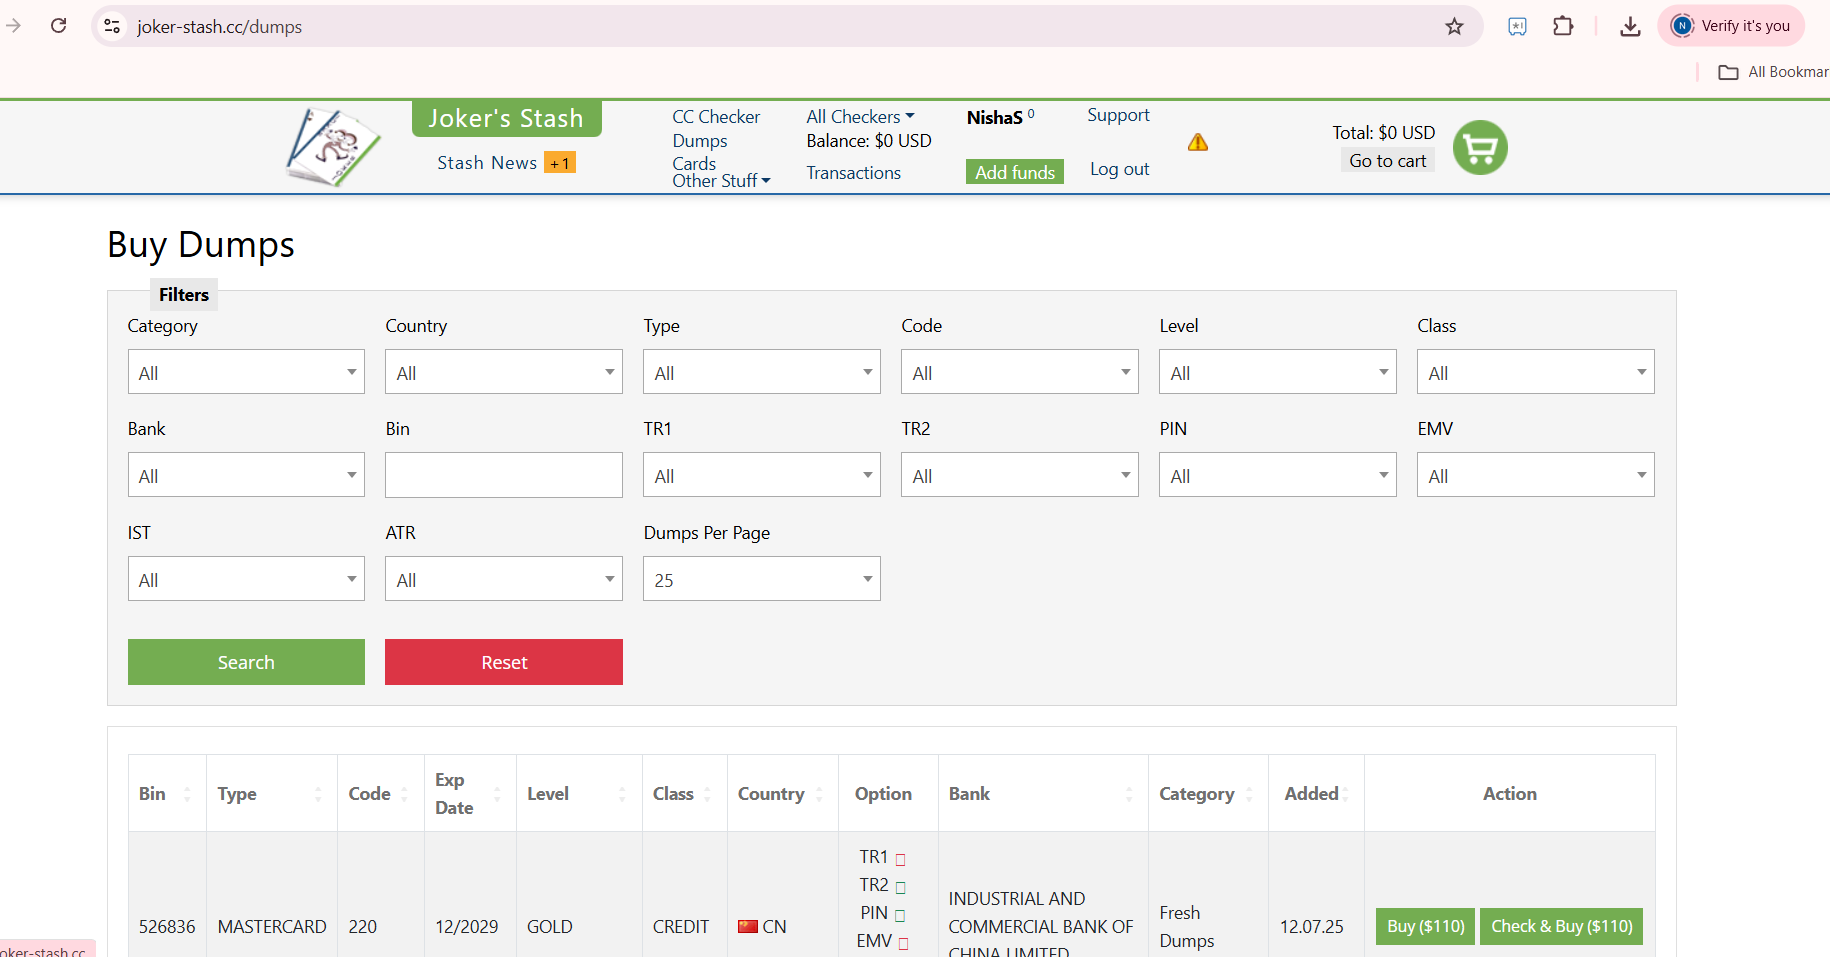Viewport: 1830px width, 957px height.
Task: Open Stash News
Action: click(x=487, y=163)
